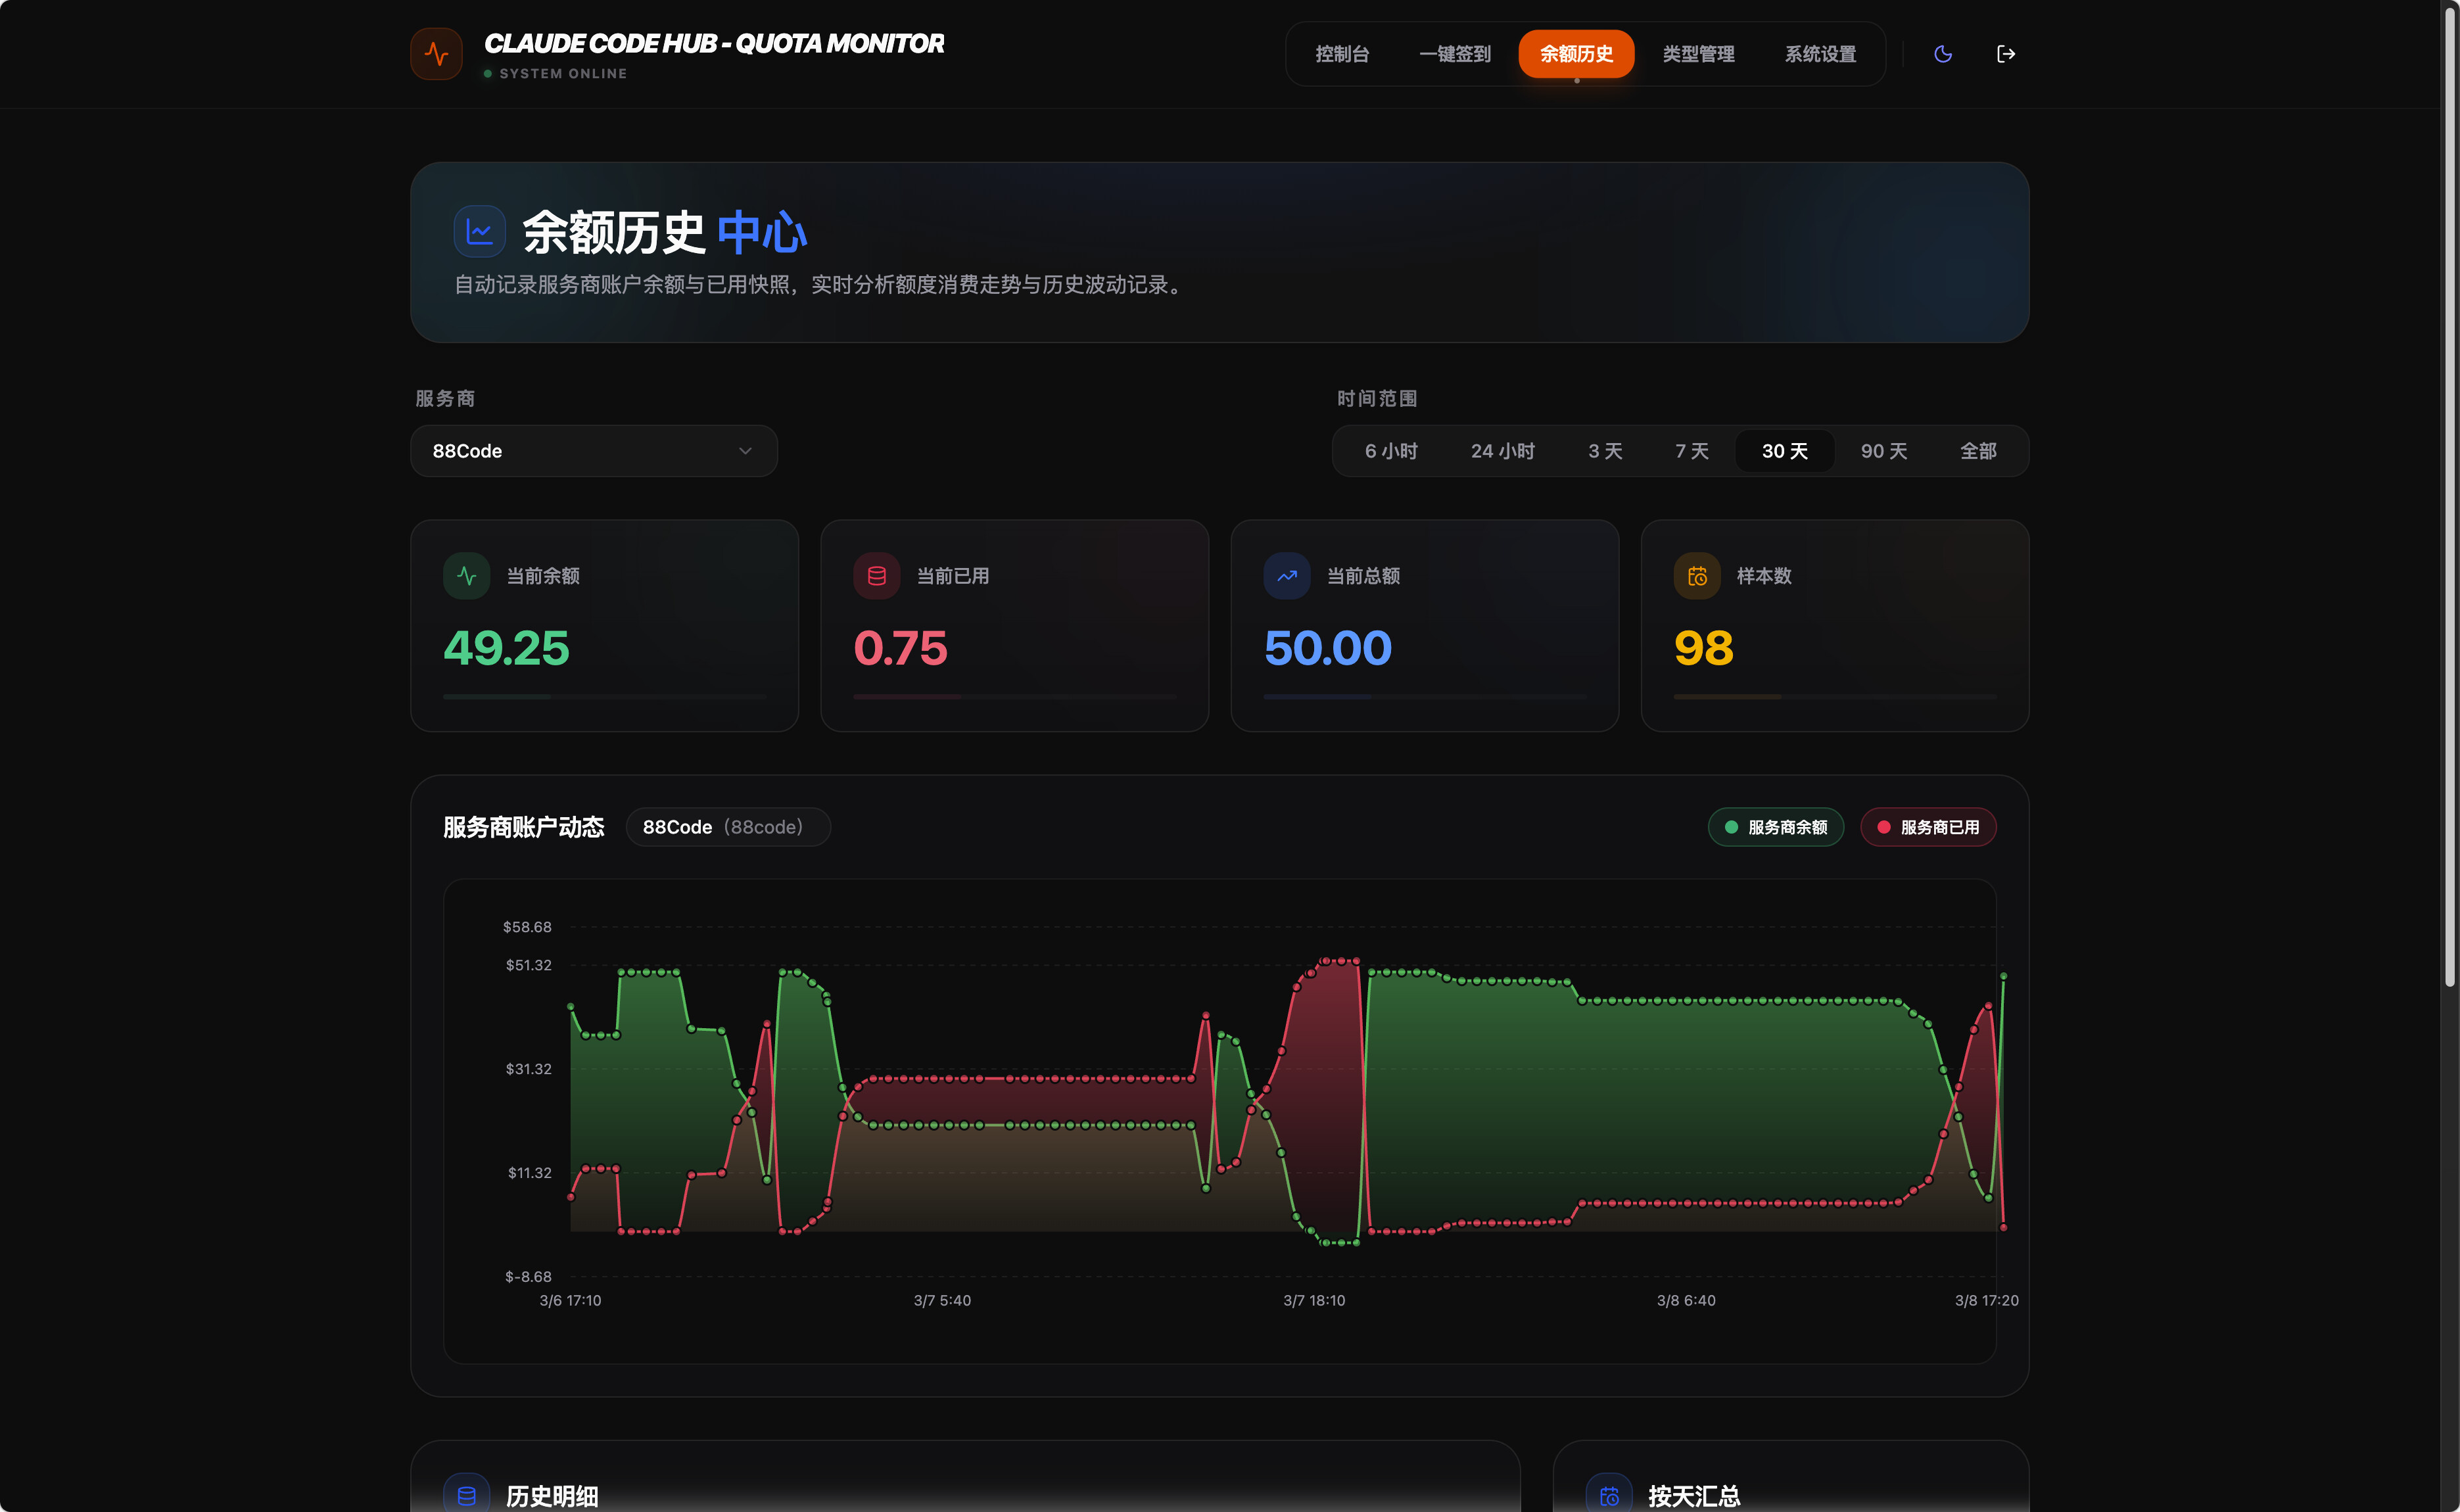Switch to the 系统设置 tab
Screen dimensions: 2460x1512
1820,54
